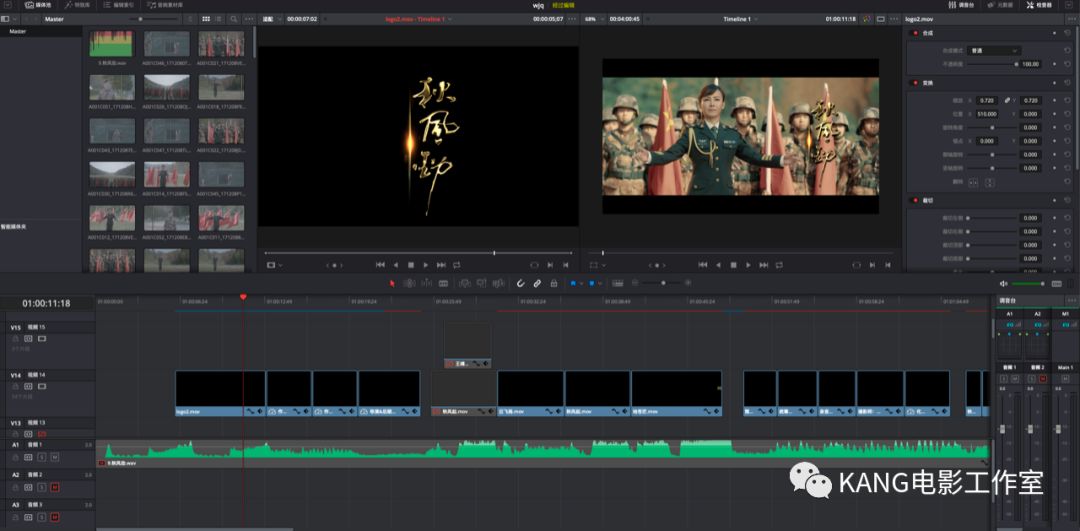Enable the disabled V13 video track

(41, 434)
